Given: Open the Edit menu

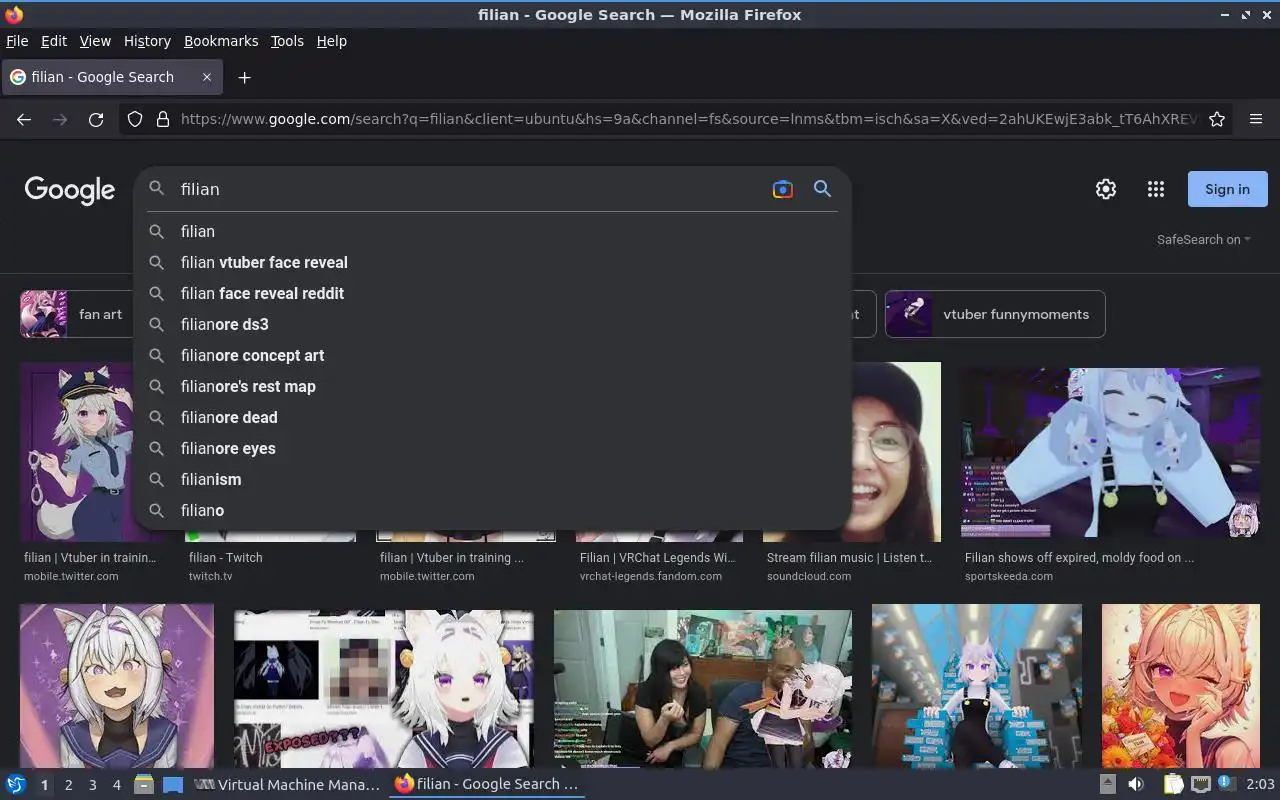Looking at the screenshot, I should [54, 41].
